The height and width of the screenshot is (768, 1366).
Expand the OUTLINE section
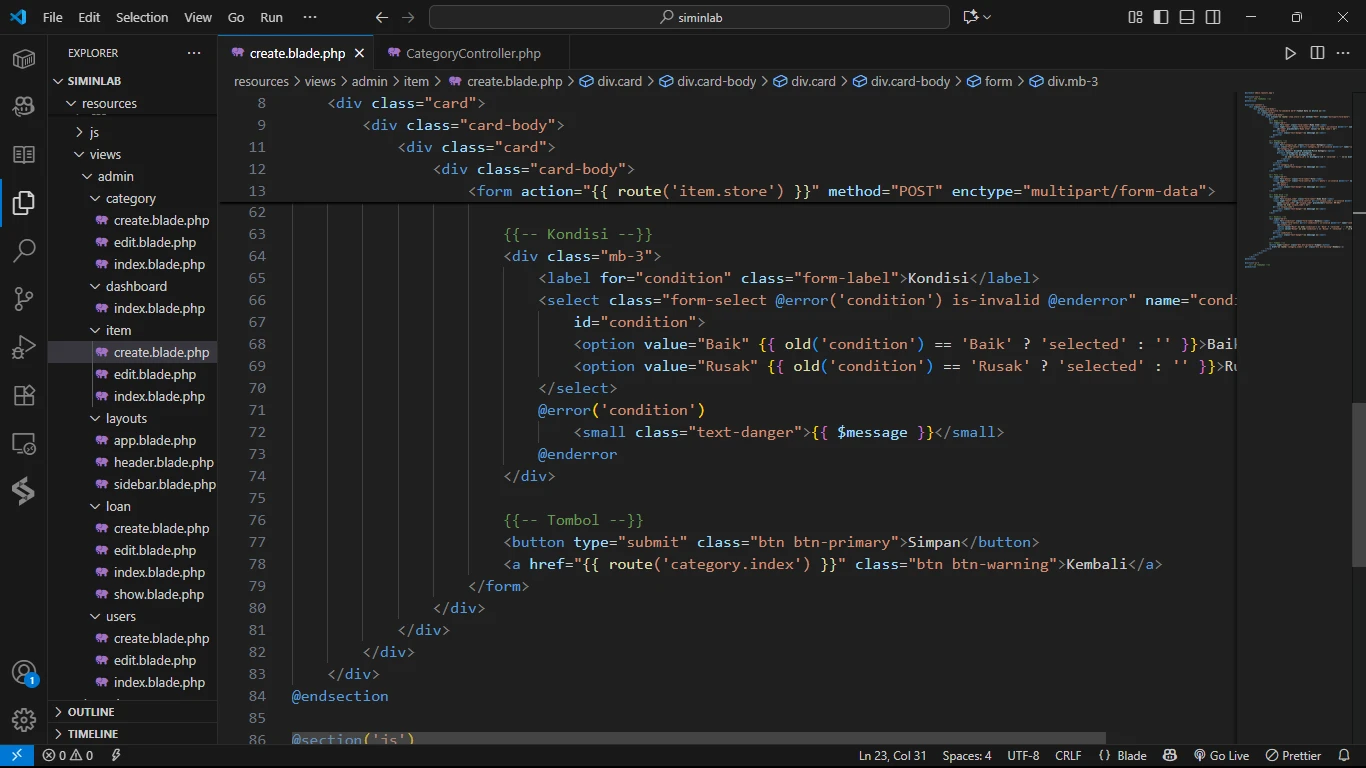[91, 712]
